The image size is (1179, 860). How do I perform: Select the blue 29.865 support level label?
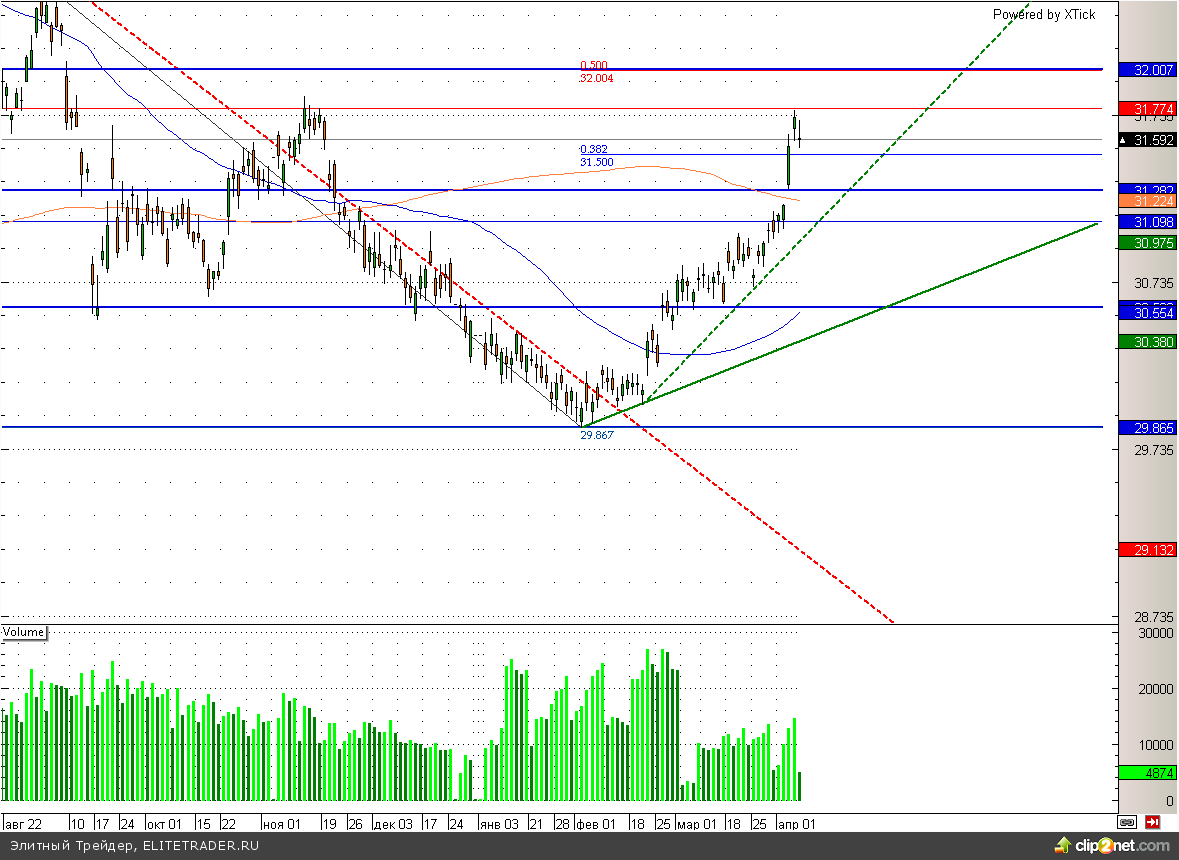(1146, 428)
